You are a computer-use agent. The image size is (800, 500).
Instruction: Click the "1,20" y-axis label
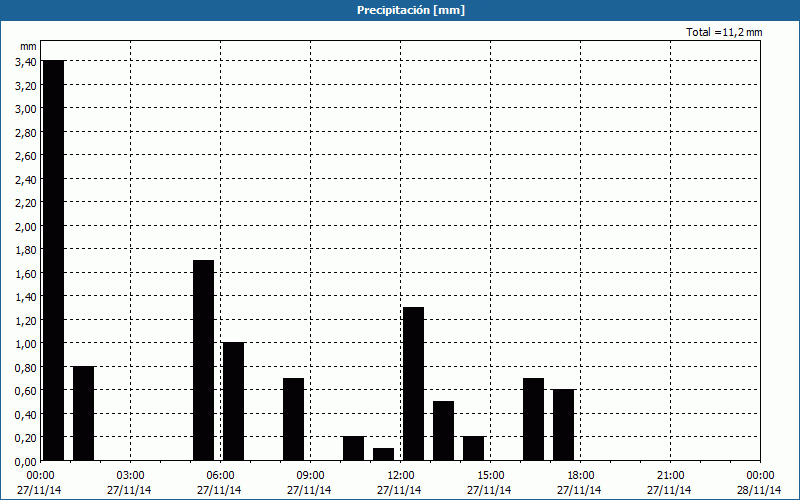(26, 320)
